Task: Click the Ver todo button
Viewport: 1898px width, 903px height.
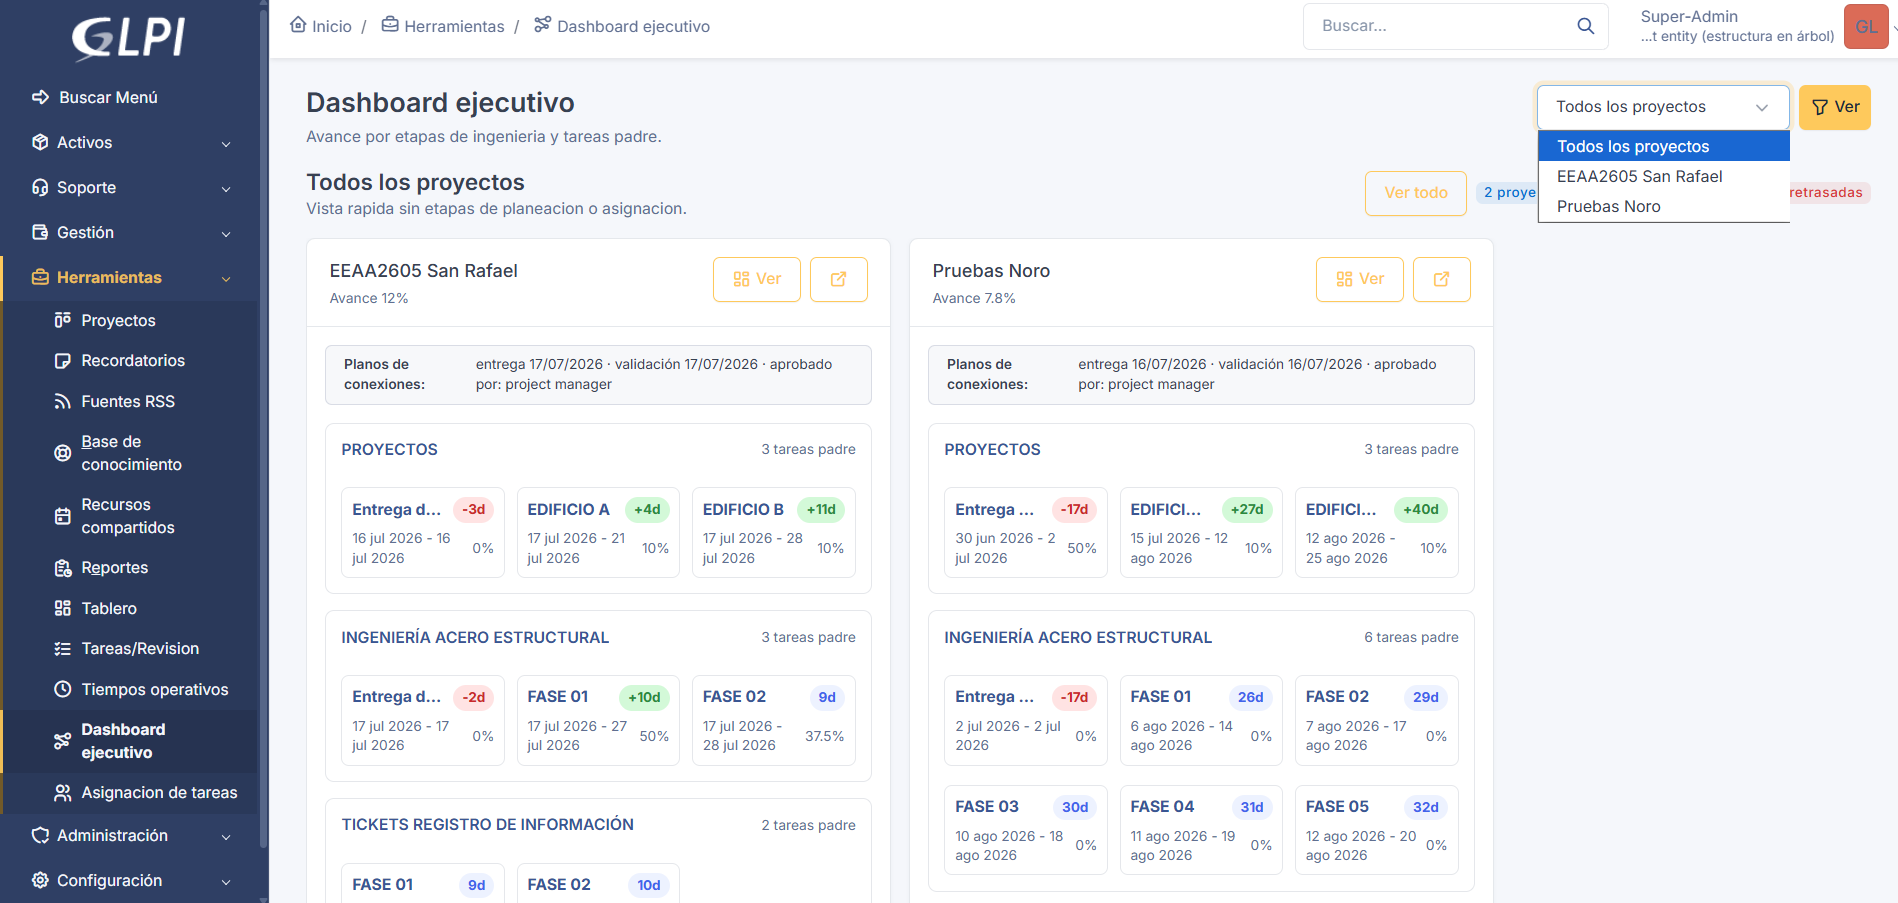Action: tap(1416, 193)
